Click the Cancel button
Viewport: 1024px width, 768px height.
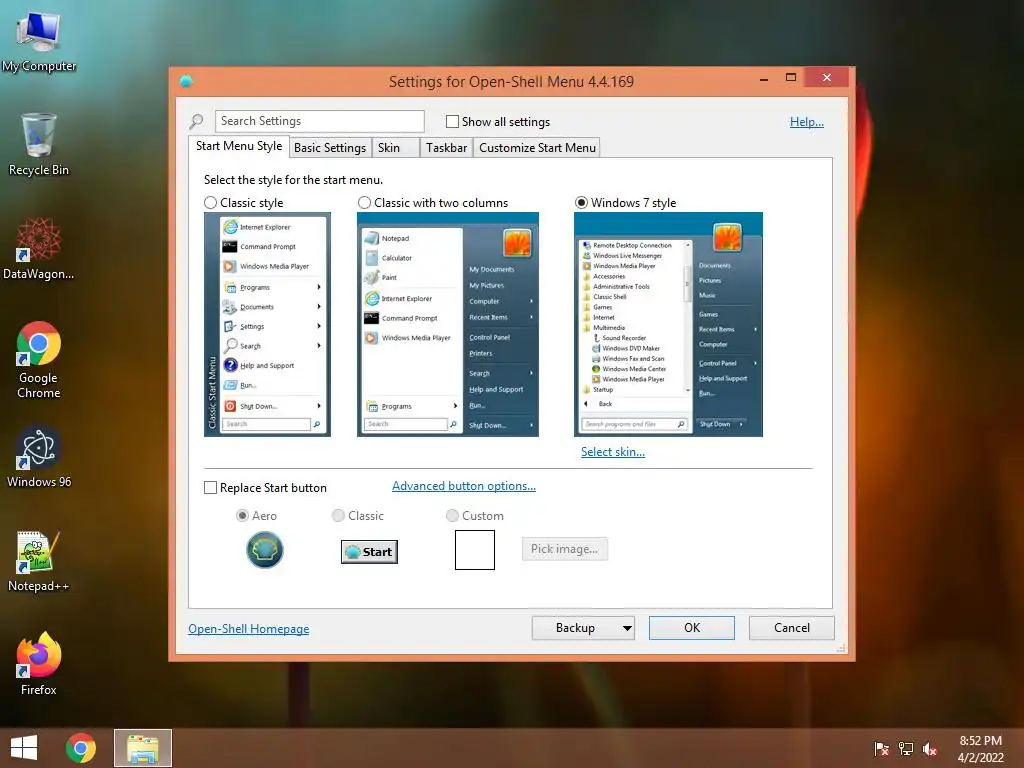(792, 628)
